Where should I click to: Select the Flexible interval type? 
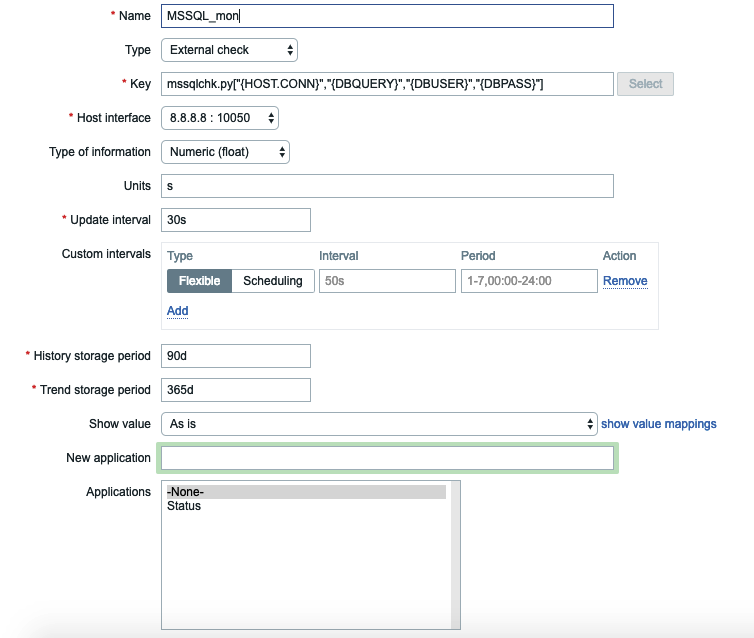point(199,281)
